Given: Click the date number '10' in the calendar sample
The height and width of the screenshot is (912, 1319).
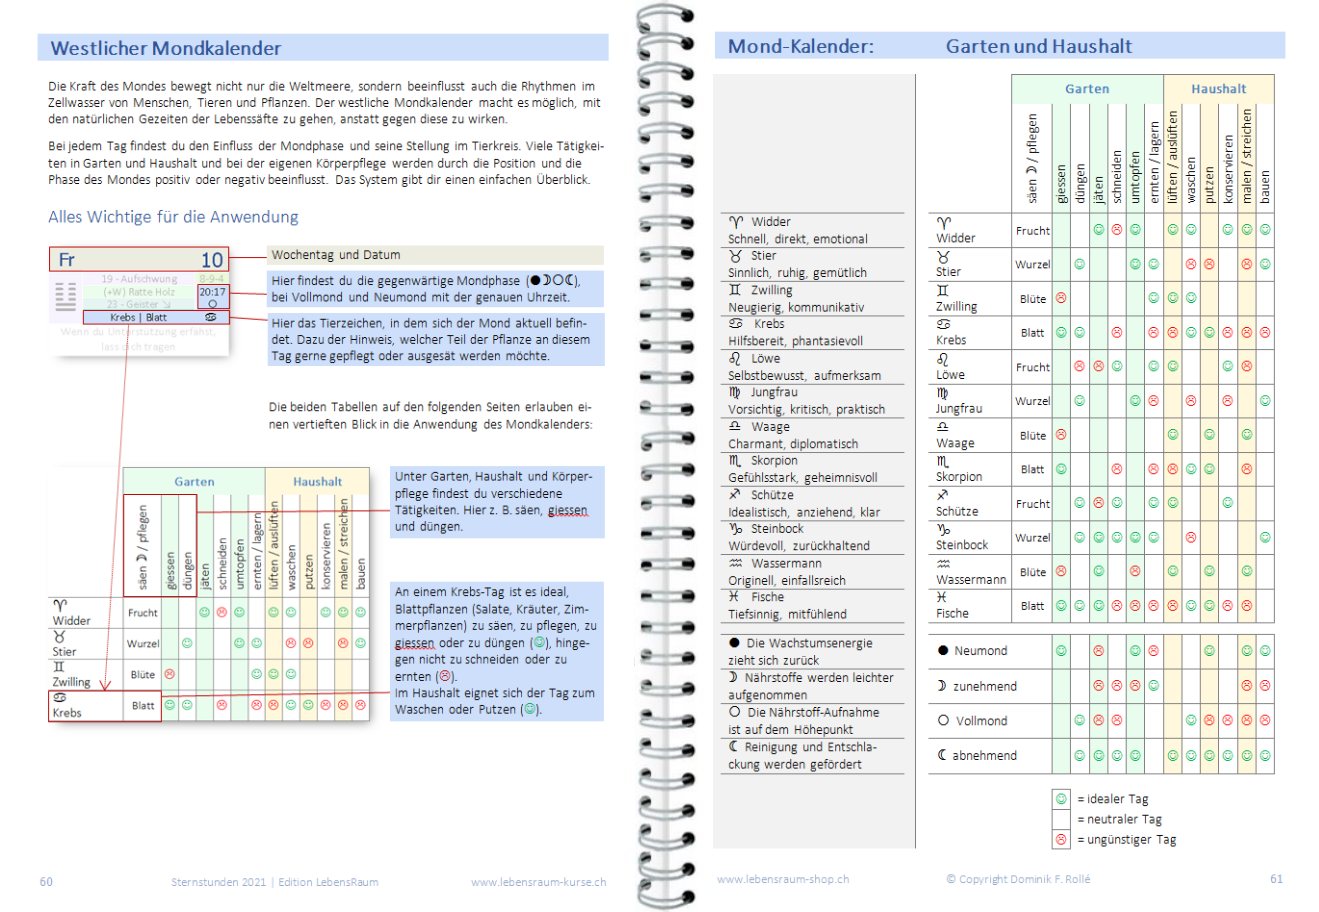Looking at the screenshot, I should pos(212,260).
